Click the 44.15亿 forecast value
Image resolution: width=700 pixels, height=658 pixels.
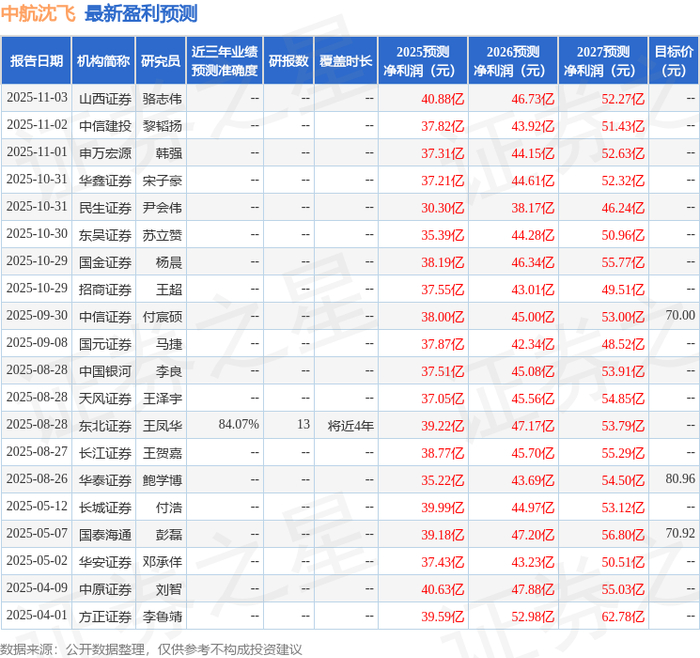pos(533,153)
